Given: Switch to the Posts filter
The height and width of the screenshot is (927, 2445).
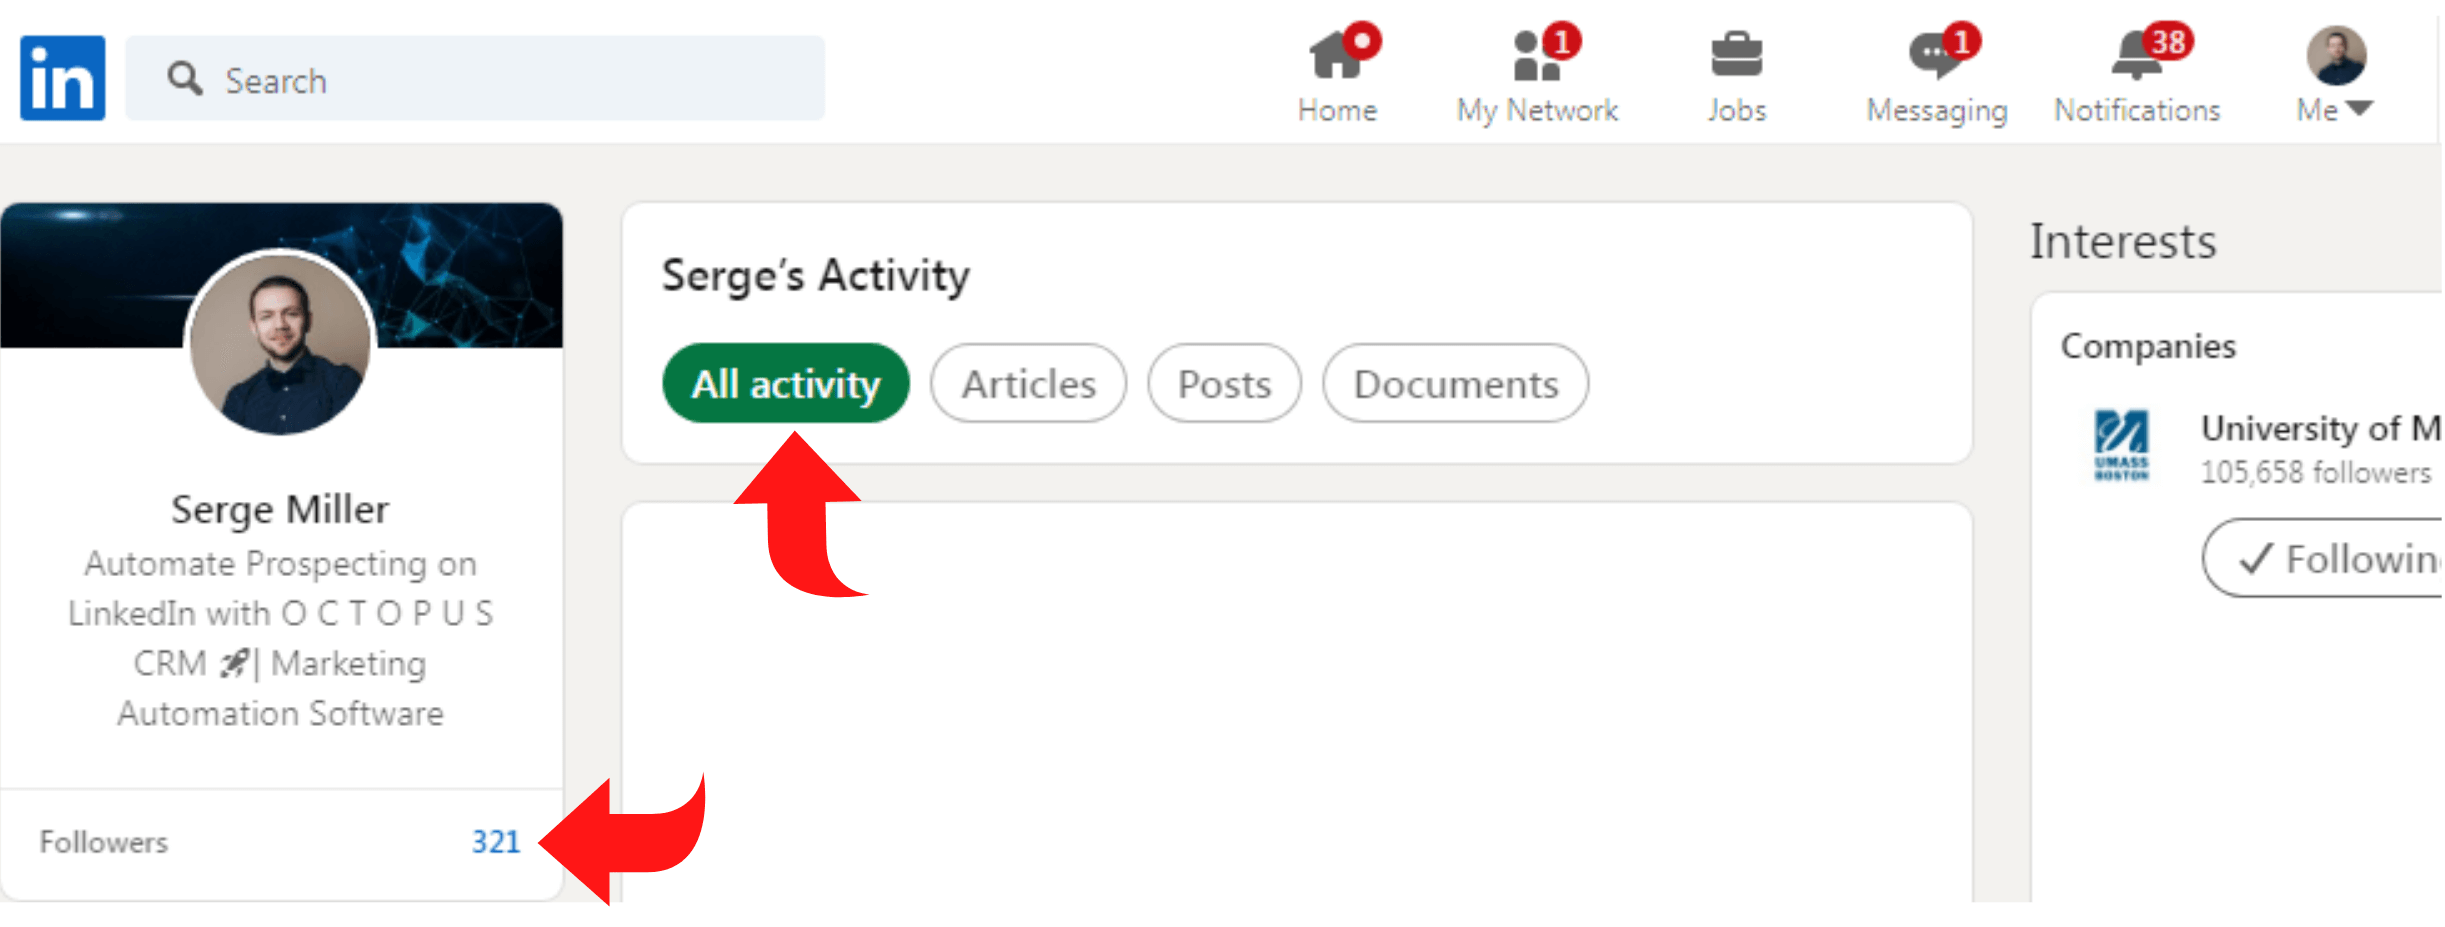Looking at the screenshot, I should [1224, 384].
